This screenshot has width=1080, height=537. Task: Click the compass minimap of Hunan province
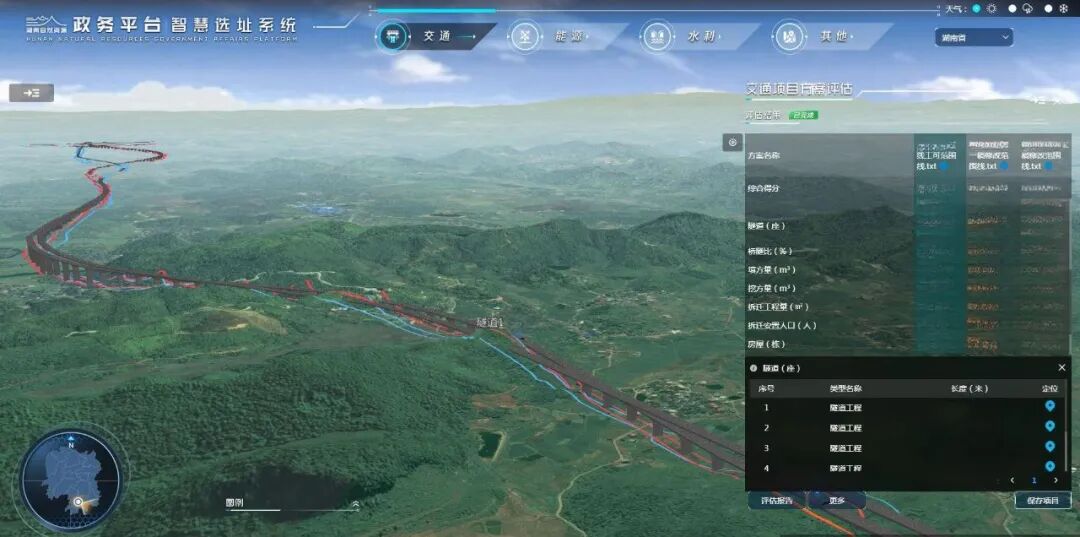[71, 479]
